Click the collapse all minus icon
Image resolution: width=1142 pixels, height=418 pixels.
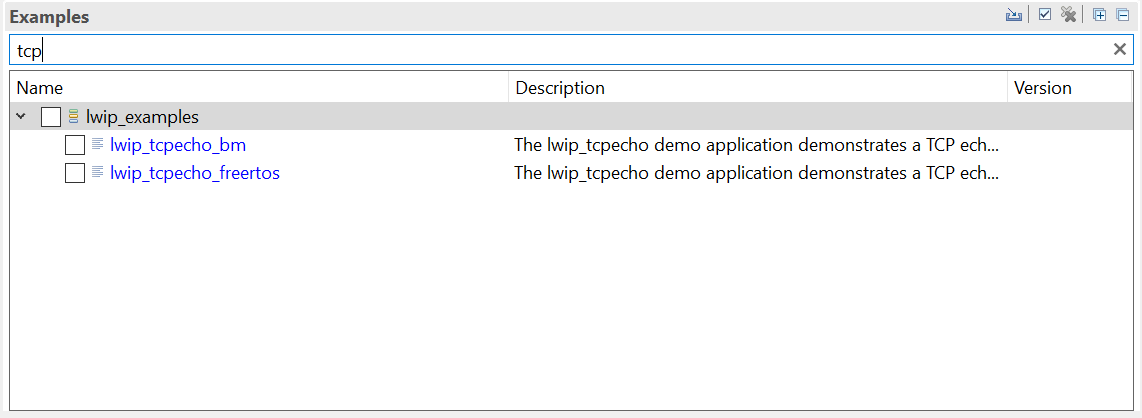click(x=1122, y=15)
